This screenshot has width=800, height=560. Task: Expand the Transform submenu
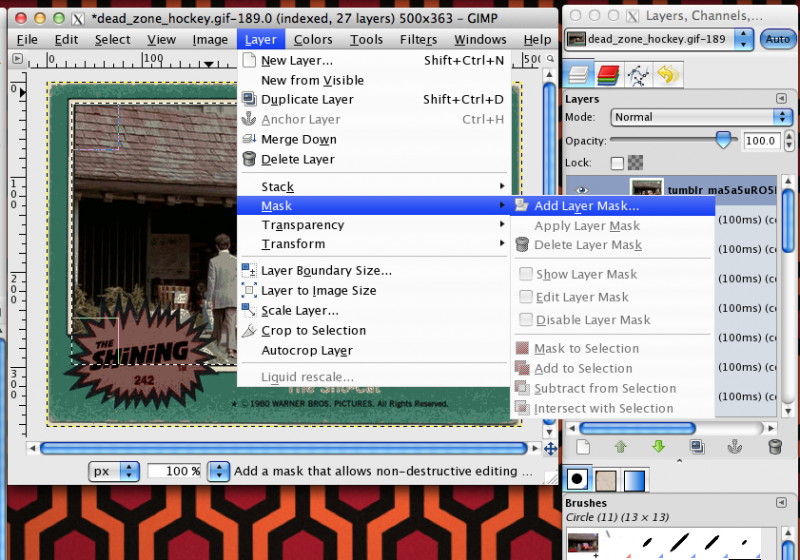coord(374,244)
